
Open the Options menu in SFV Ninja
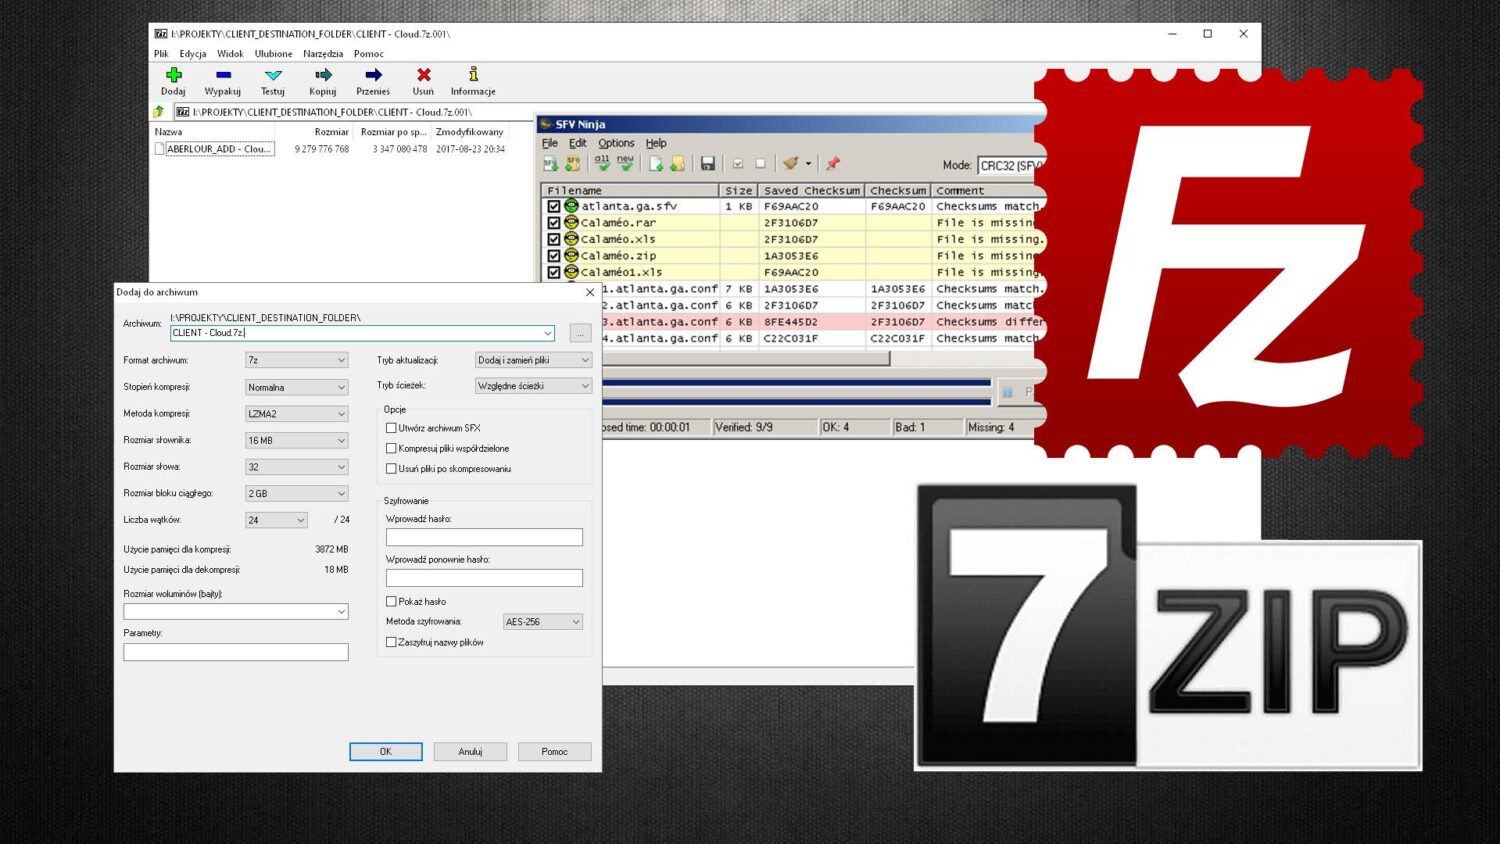[616, 144]
